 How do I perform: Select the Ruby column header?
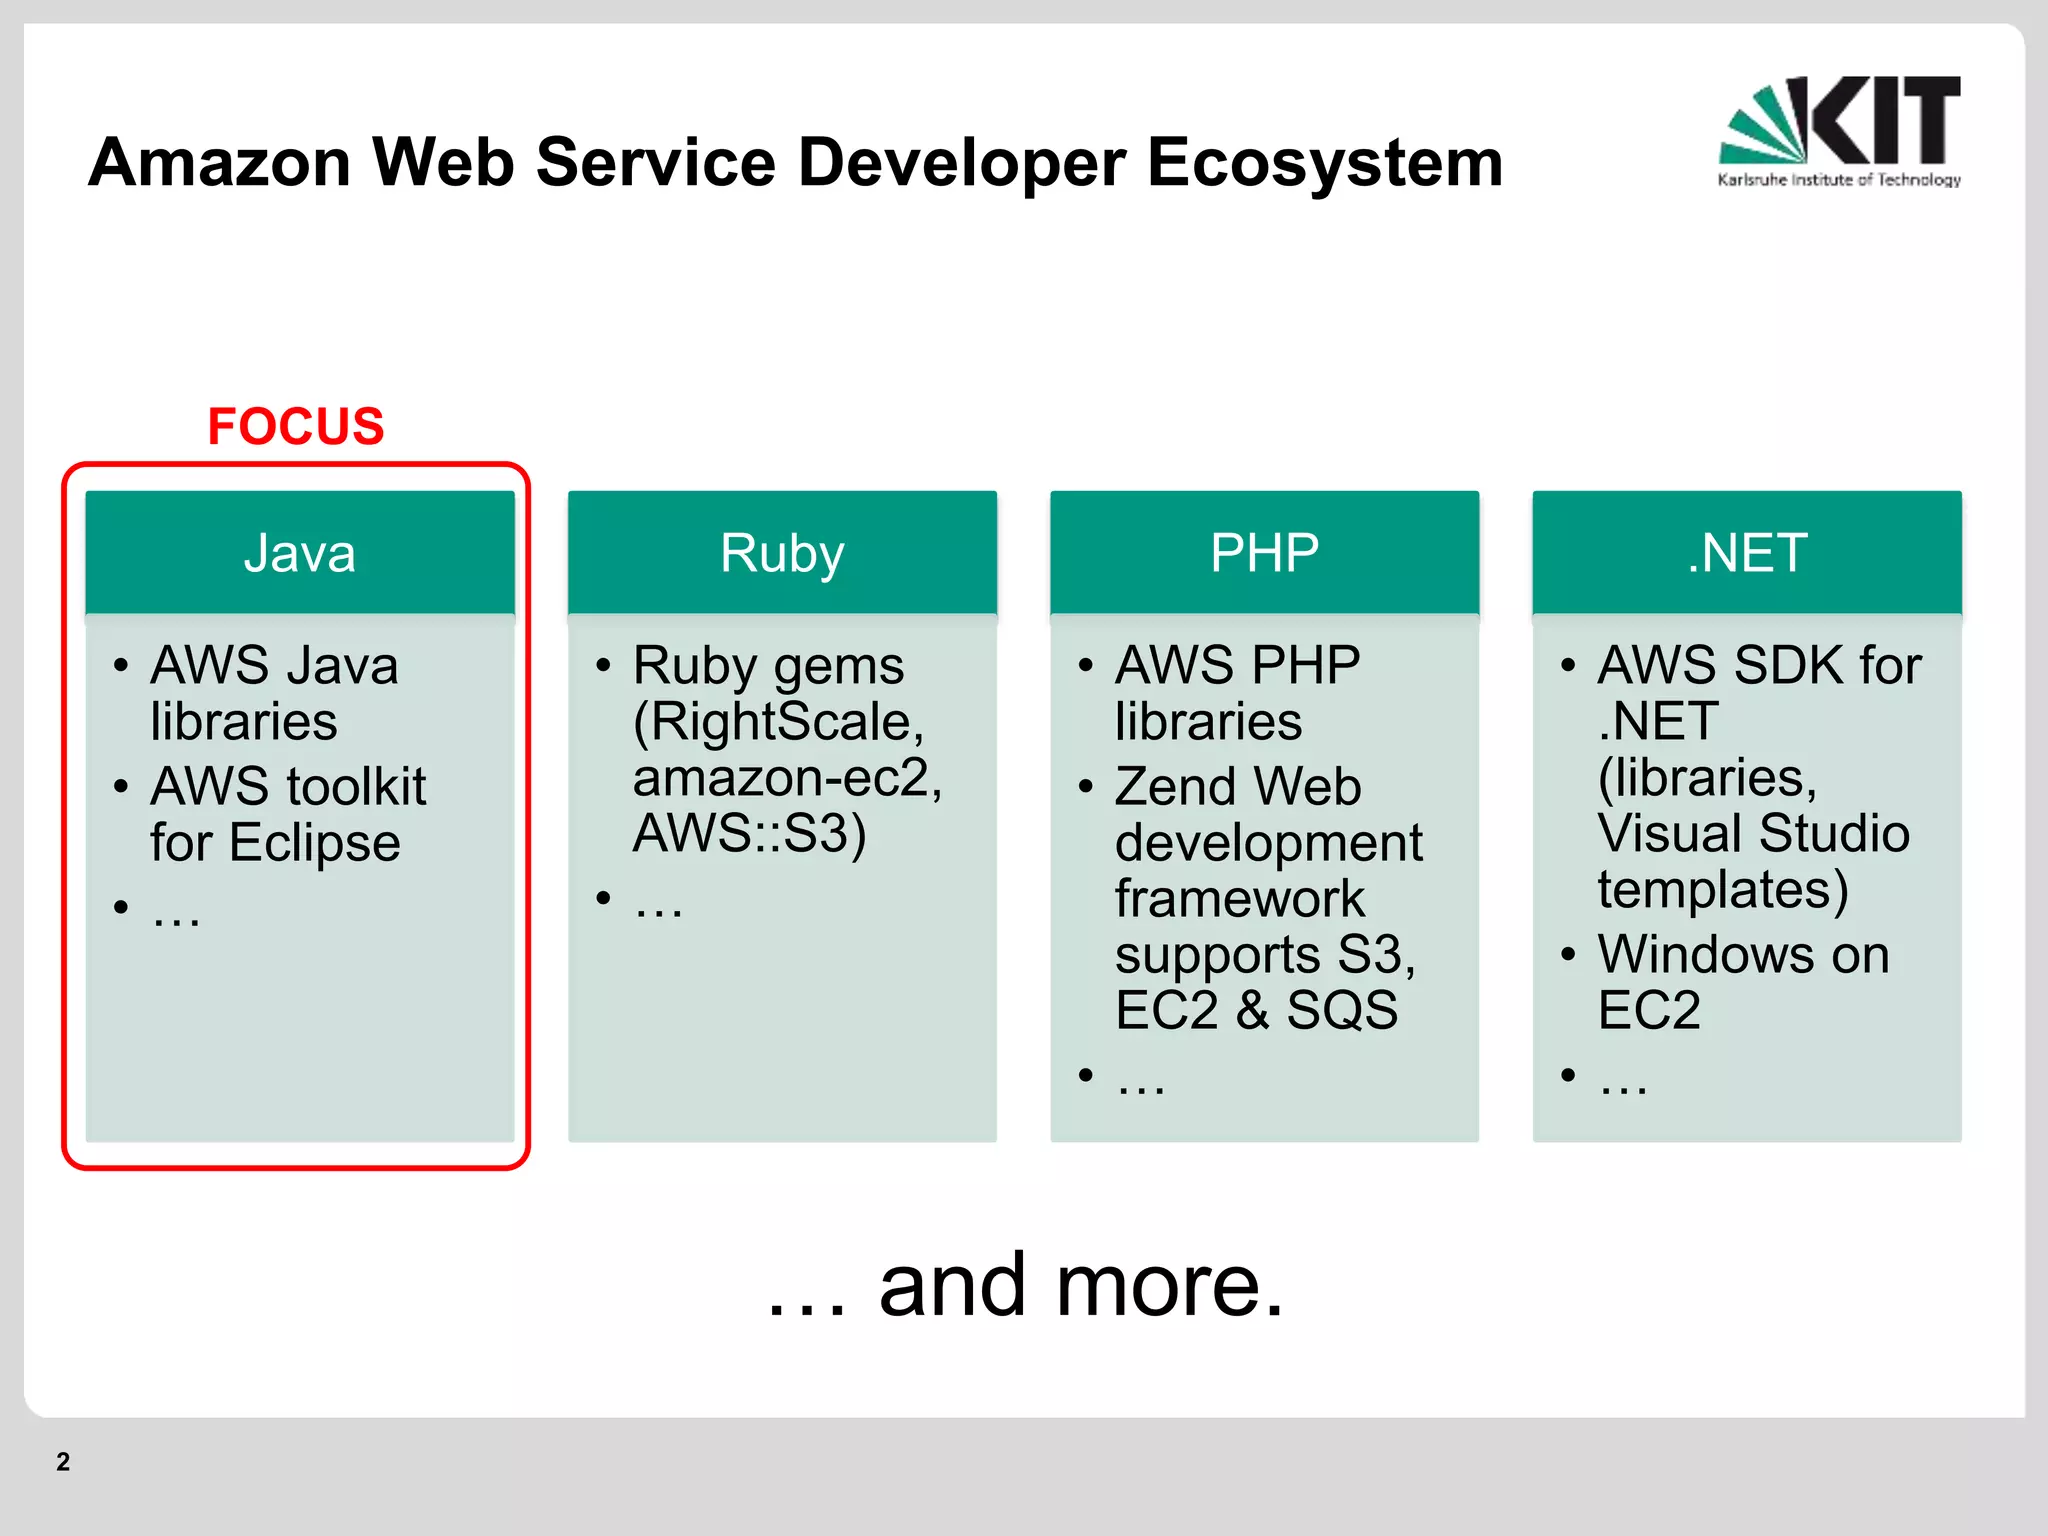click(x=782, y=553)
